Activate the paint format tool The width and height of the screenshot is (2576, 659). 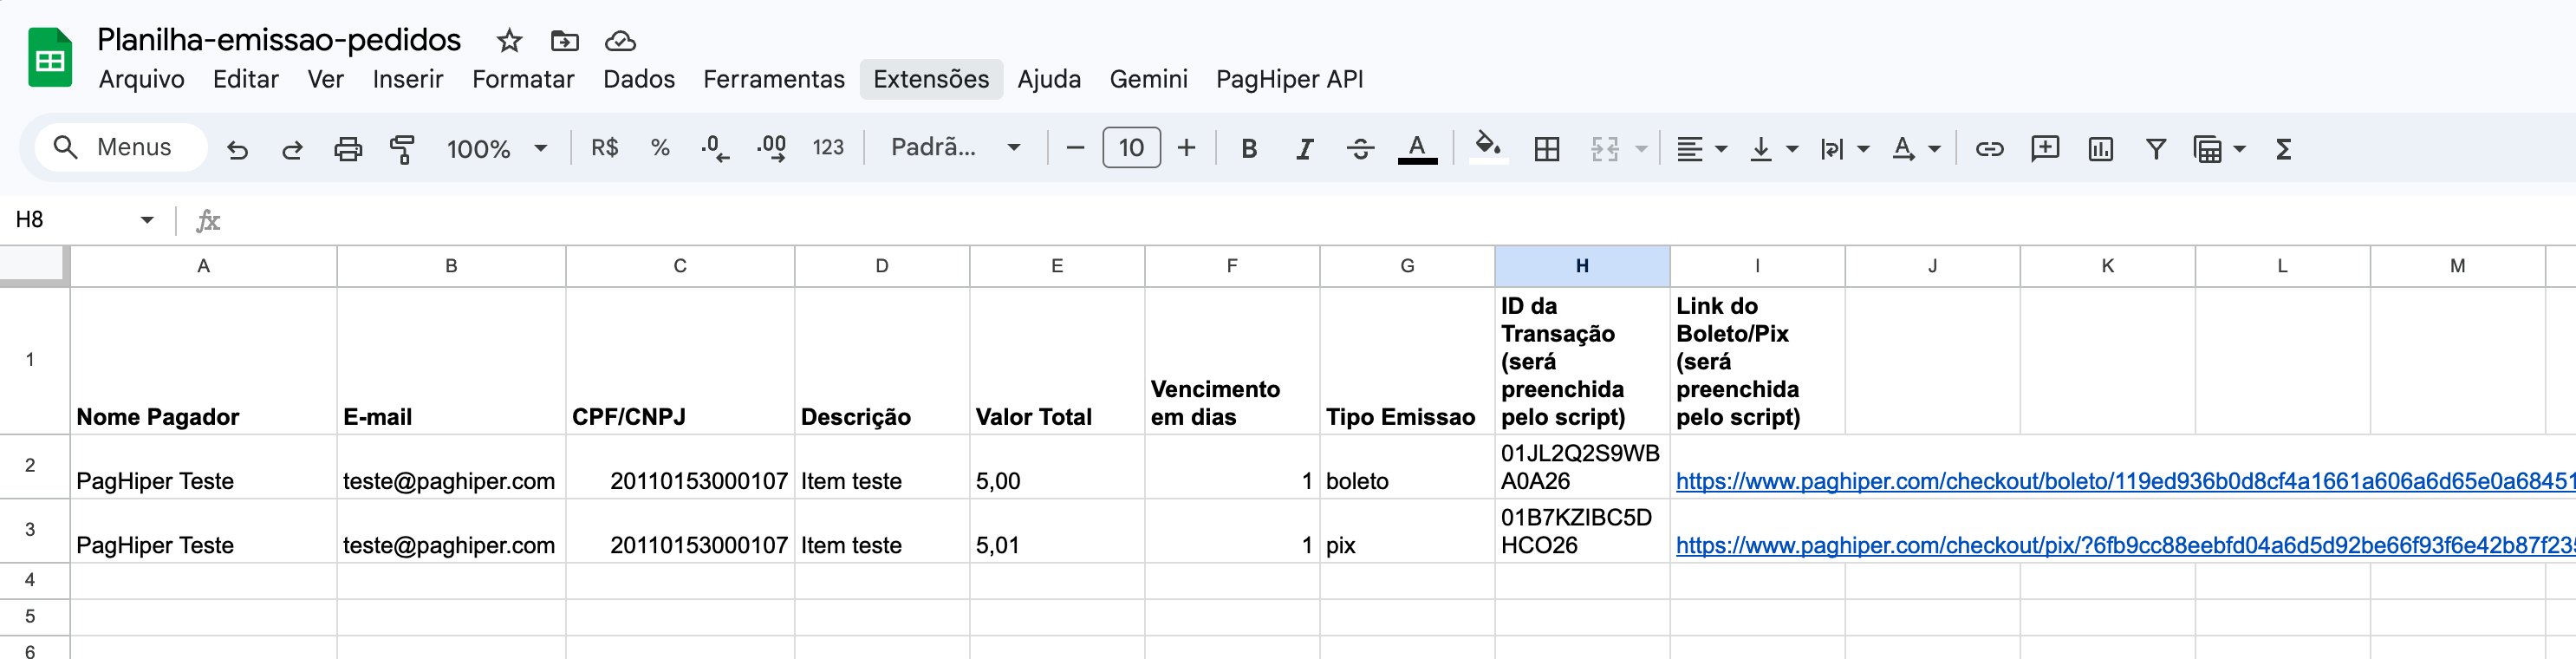403,149
